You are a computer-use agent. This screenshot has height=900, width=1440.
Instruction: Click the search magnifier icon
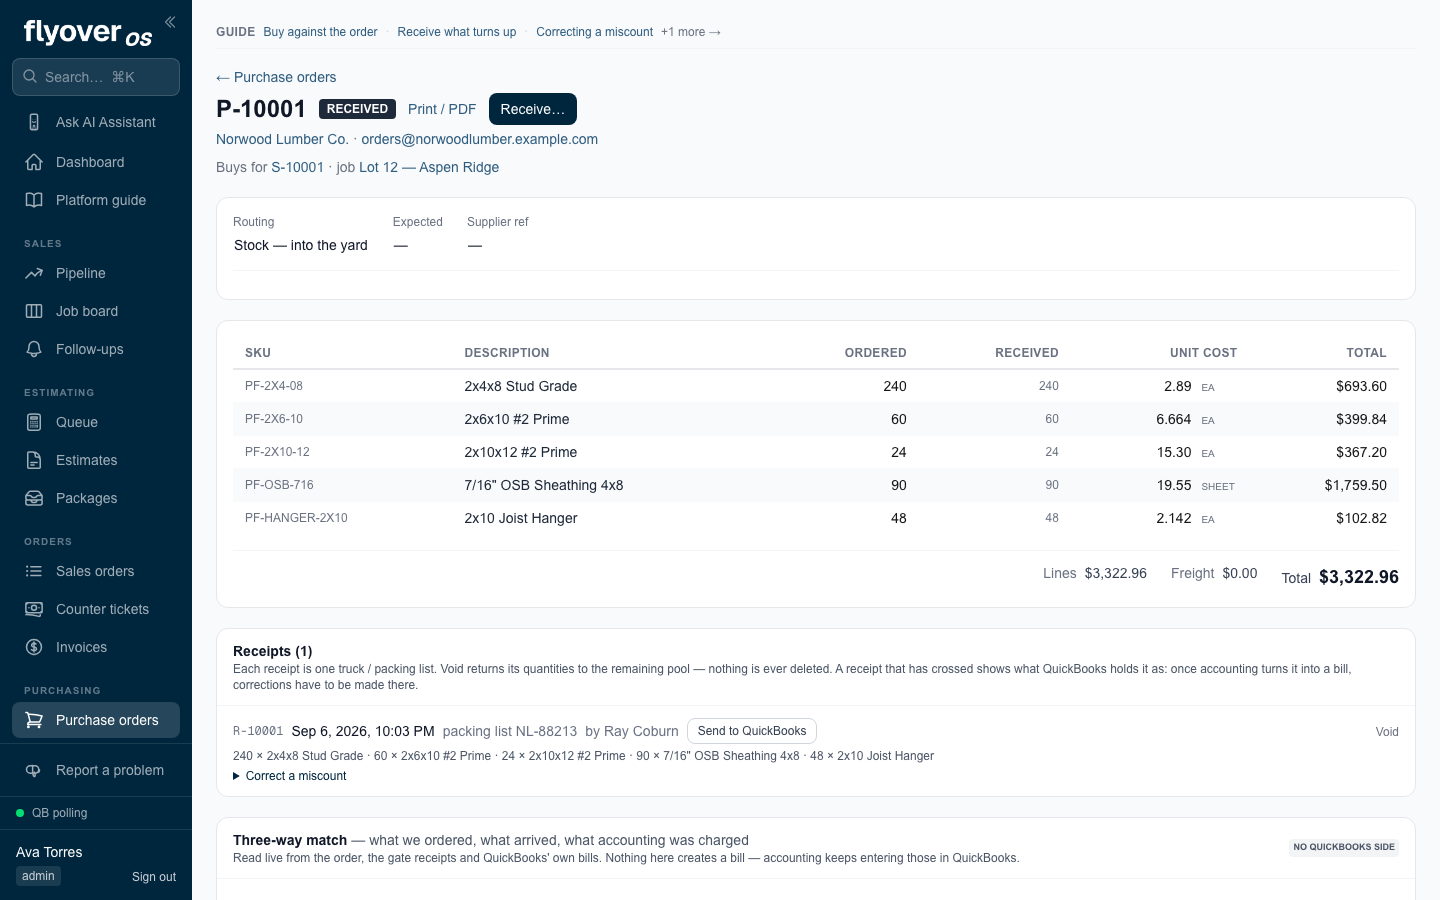pos(30,76)
